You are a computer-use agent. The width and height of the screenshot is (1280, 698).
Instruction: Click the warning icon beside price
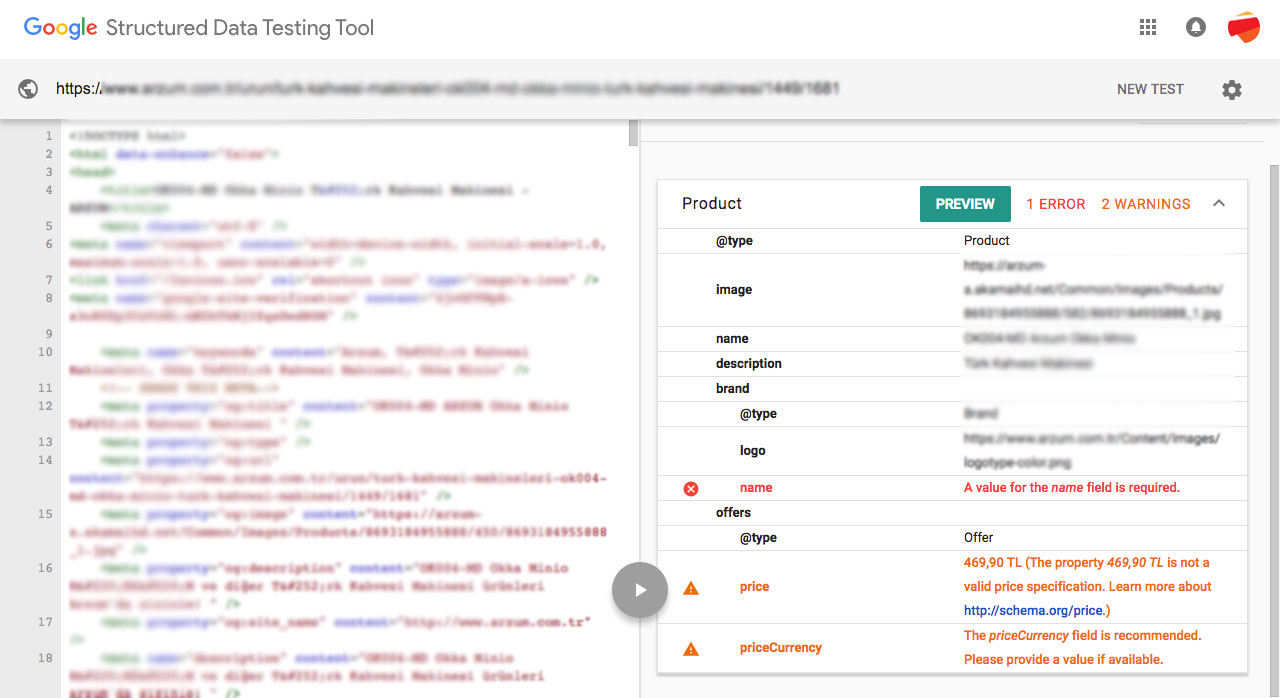pyautogui.click(x=690, y=588)
